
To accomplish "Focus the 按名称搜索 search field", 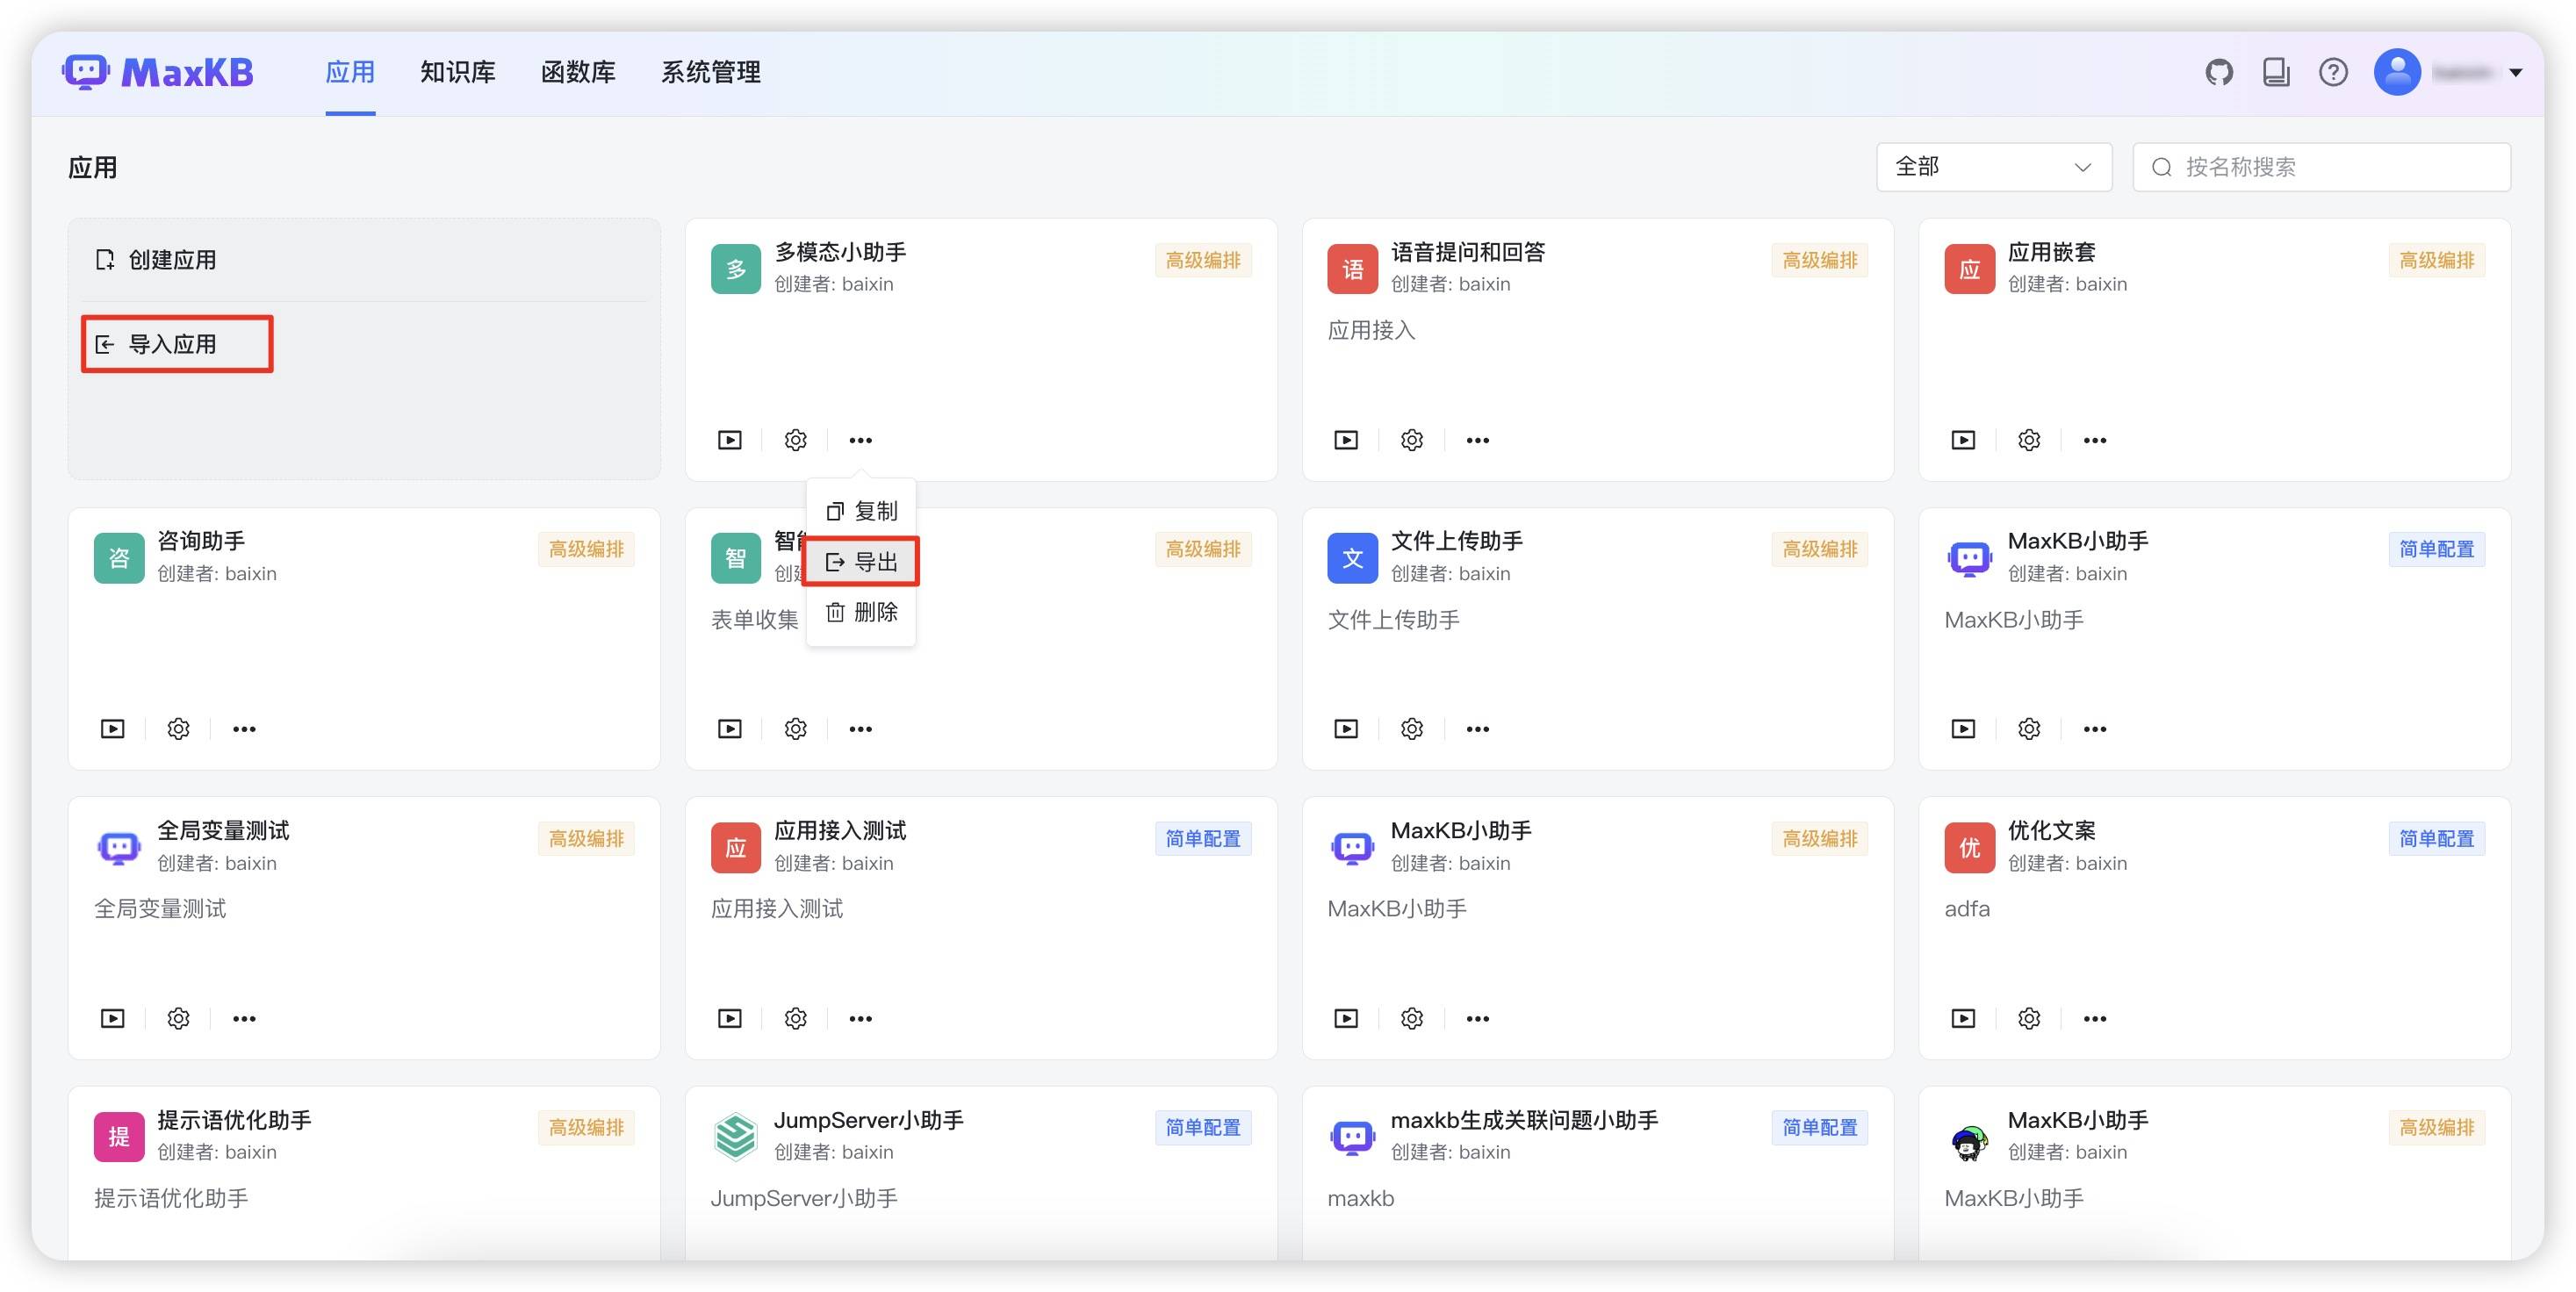I will pyautogui.click(x=2321, y=167).
